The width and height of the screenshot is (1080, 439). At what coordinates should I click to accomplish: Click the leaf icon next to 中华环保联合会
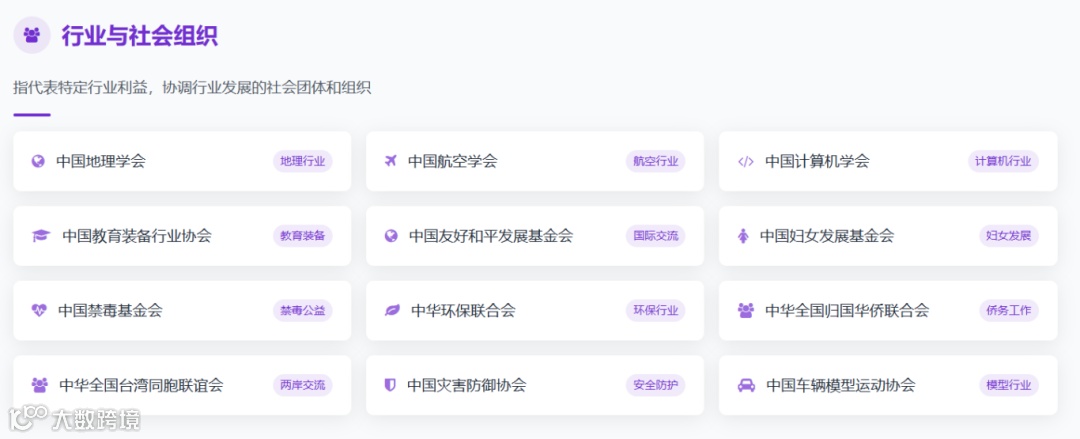tap(392, 310)
